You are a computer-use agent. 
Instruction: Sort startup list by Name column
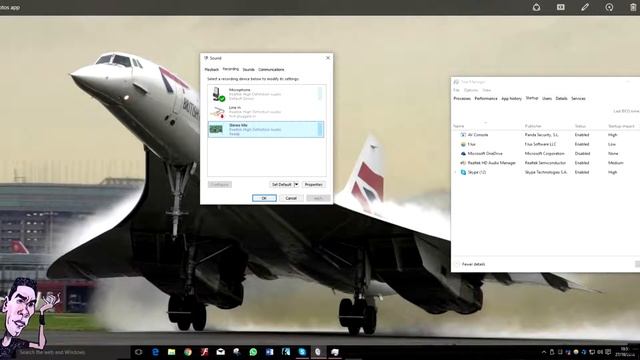tap(458, 126)
